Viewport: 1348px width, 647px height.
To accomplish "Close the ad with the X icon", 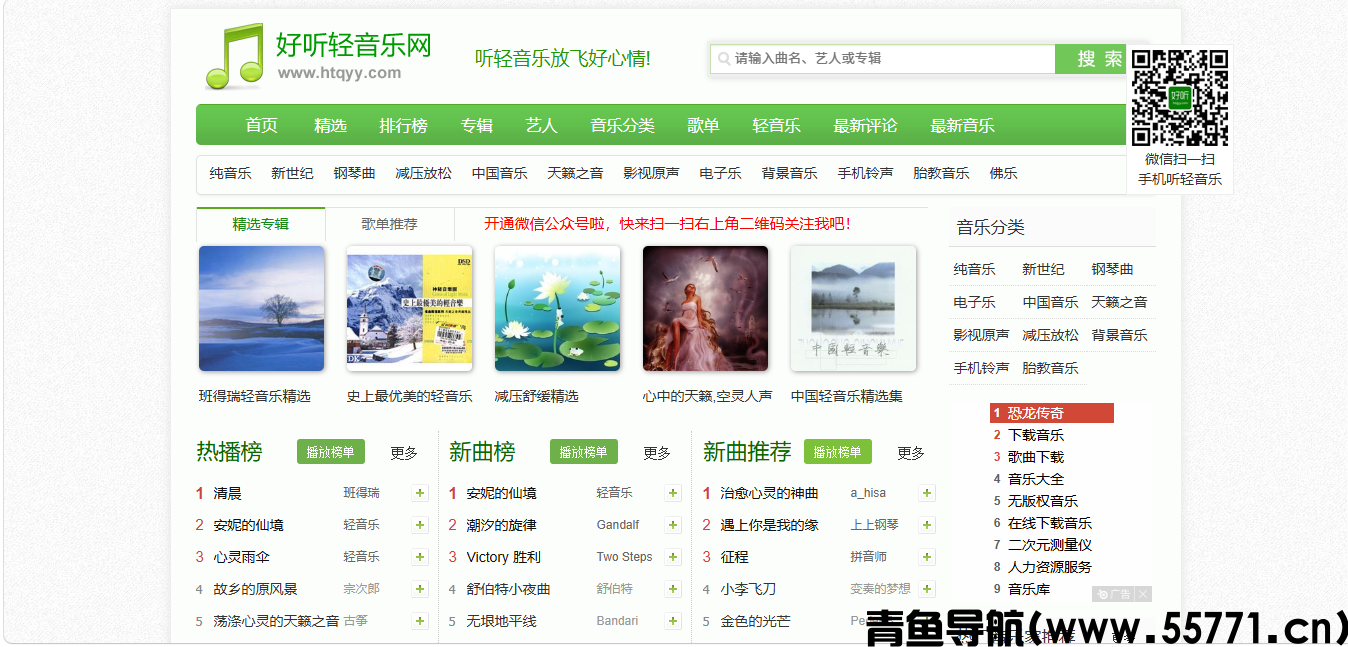I will point(1144,594).
